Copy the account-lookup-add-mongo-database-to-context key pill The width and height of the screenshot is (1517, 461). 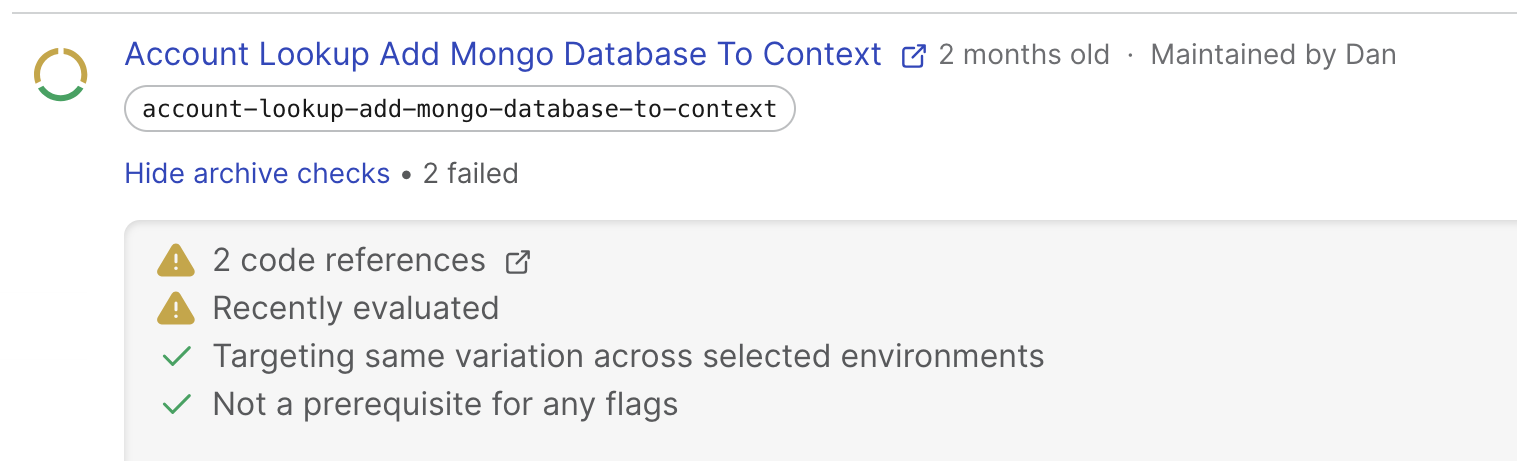(x=459, y=109)
